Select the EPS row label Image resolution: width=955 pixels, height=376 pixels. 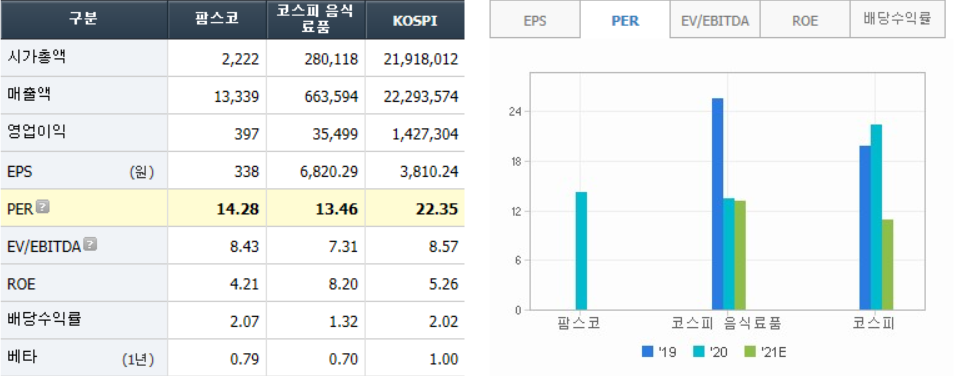tap(19, 172)
